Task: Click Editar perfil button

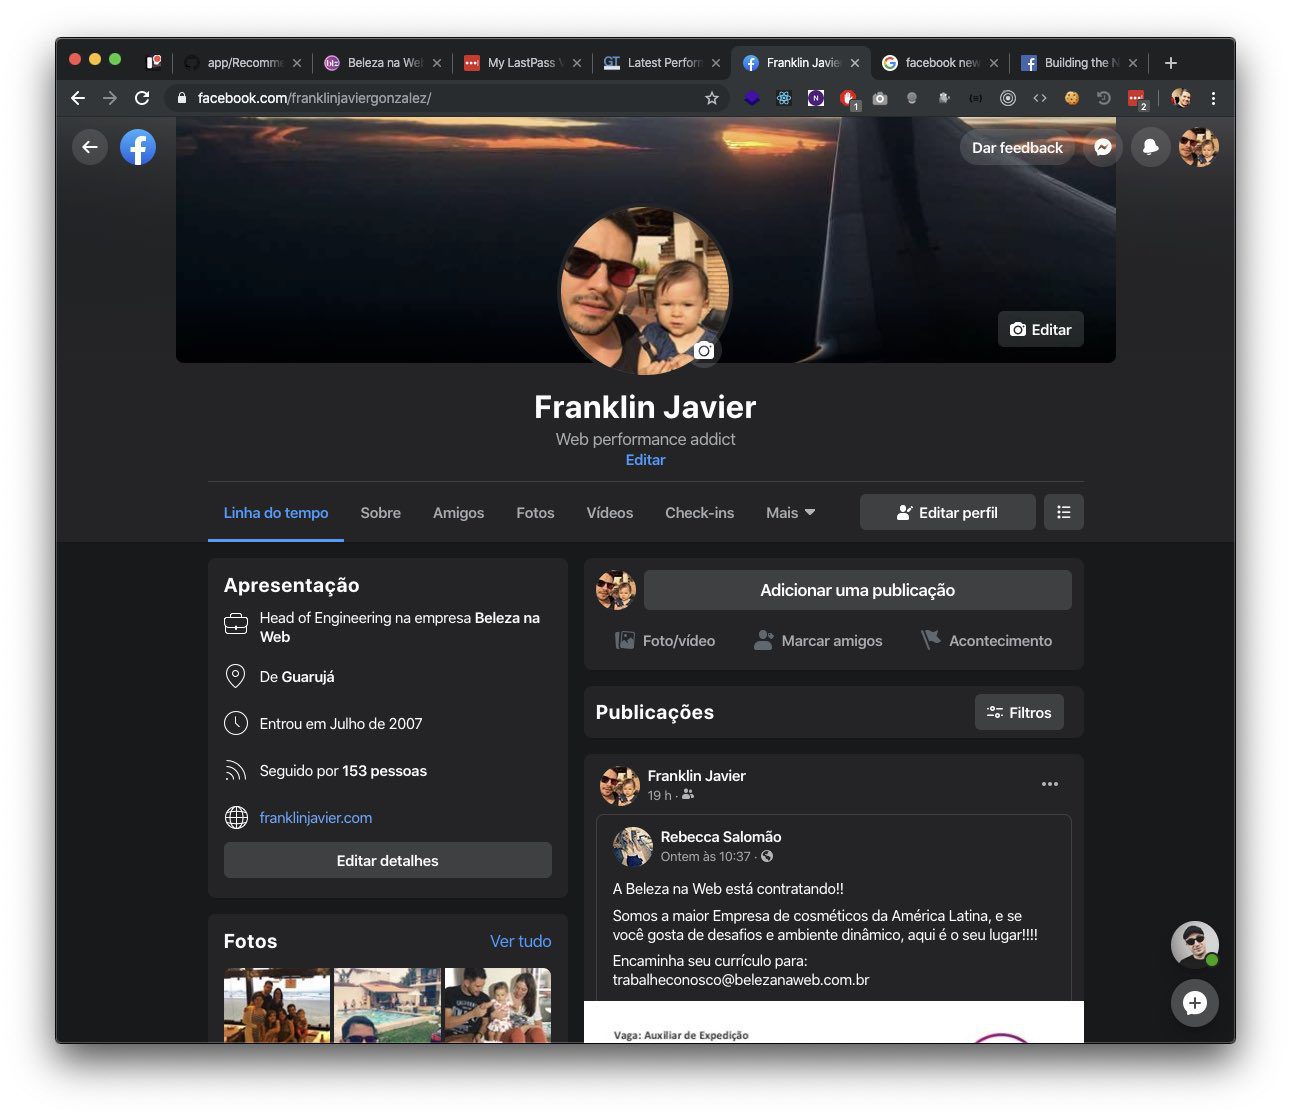Action: click(x=948, y=512)
